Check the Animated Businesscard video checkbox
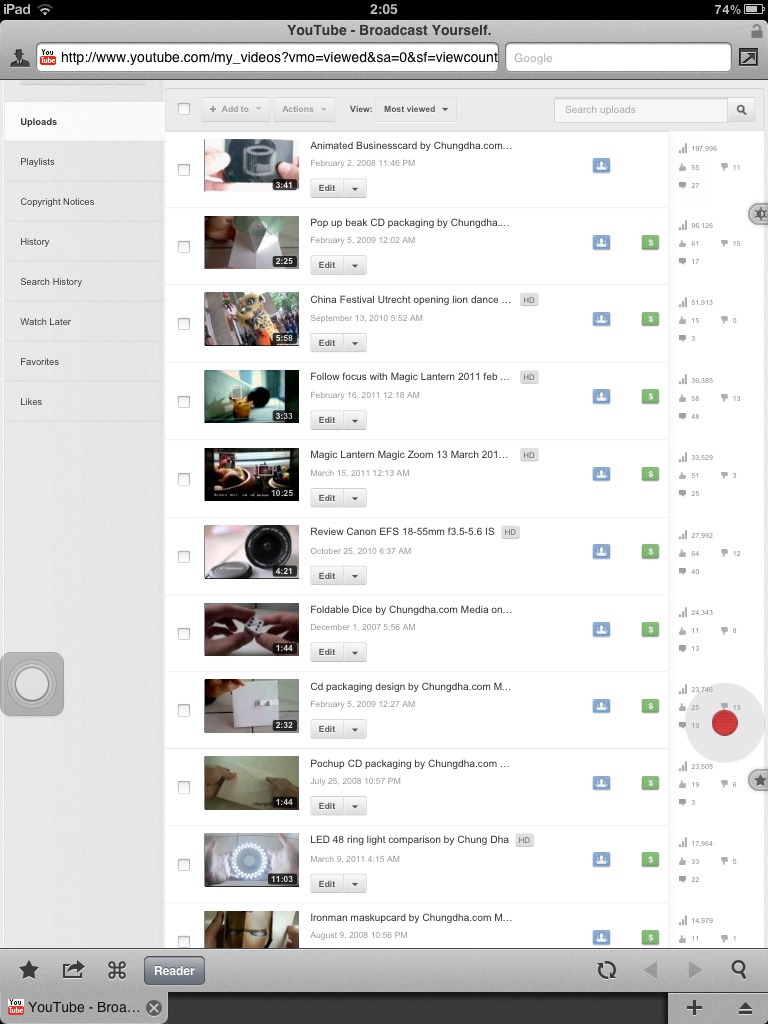 (184, 170)
